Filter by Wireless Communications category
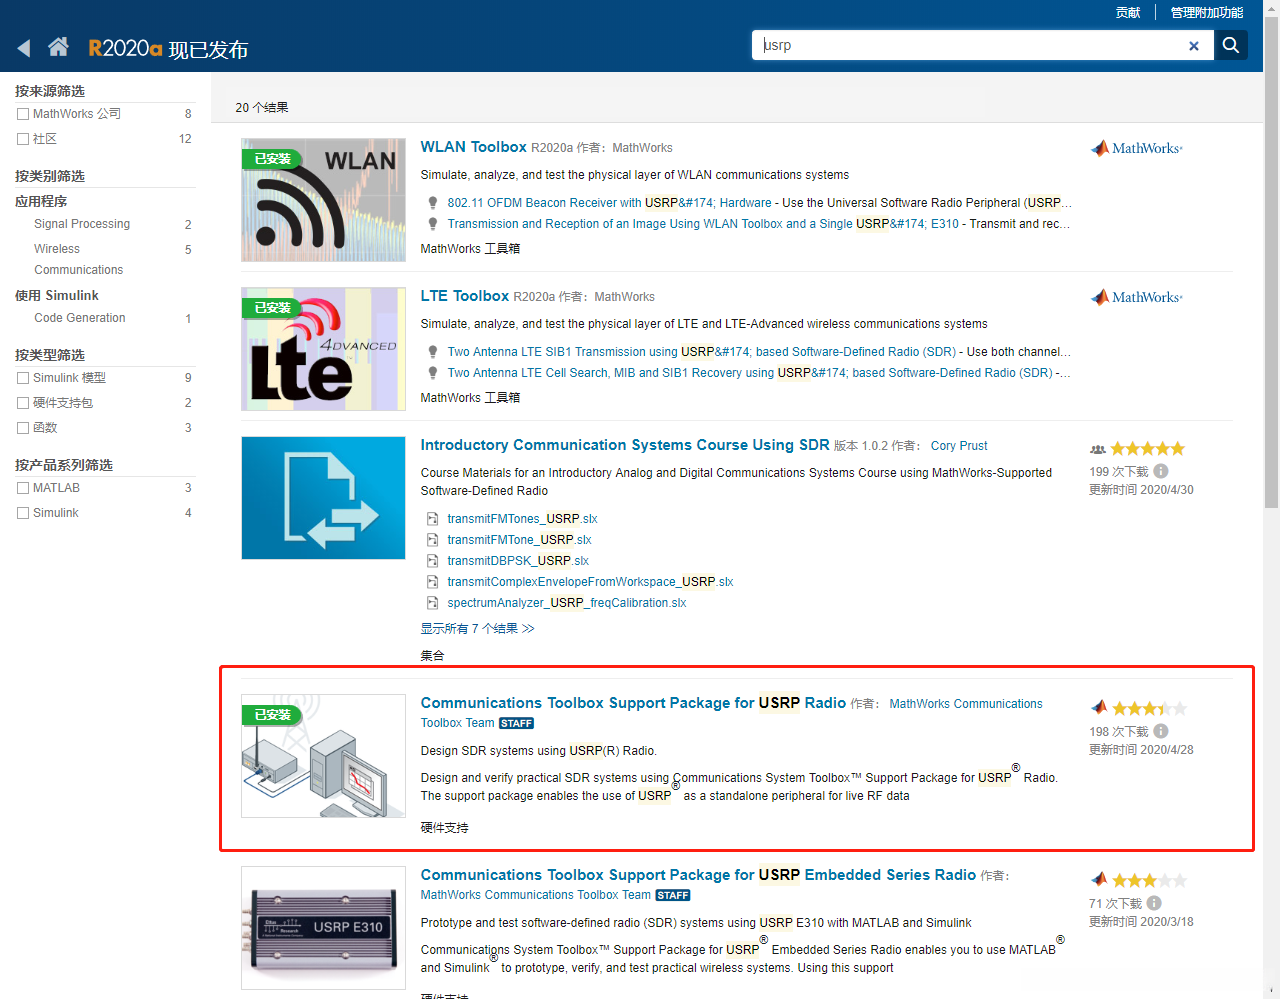The image size is (1280, 999). coord(78,259)
